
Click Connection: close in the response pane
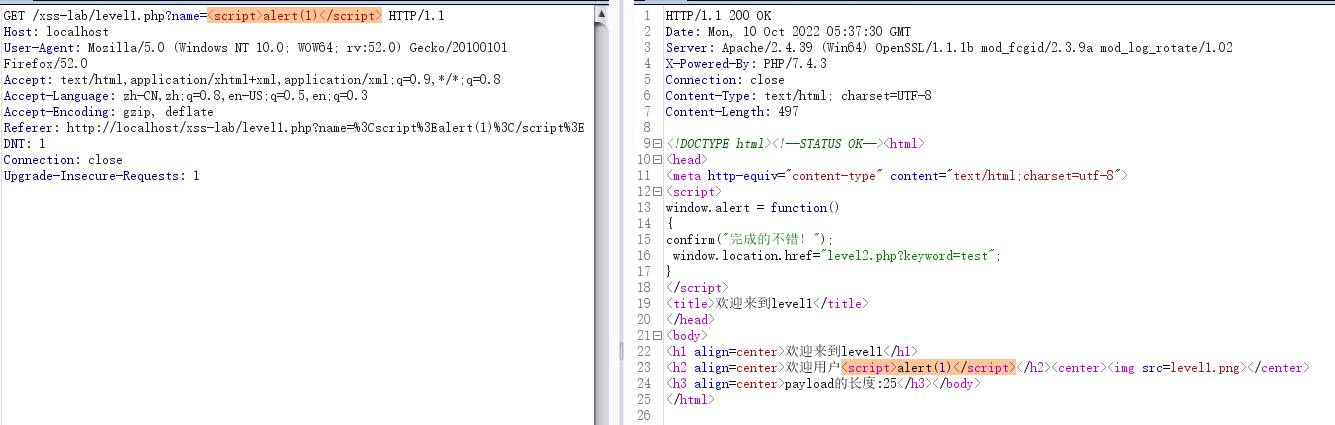(725, 80)
